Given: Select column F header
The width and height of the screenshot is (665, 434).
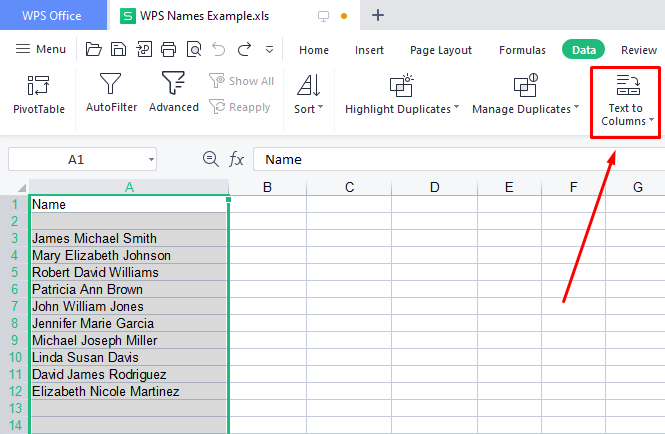Looking at the screenshot, I should [x=573, y=187].
